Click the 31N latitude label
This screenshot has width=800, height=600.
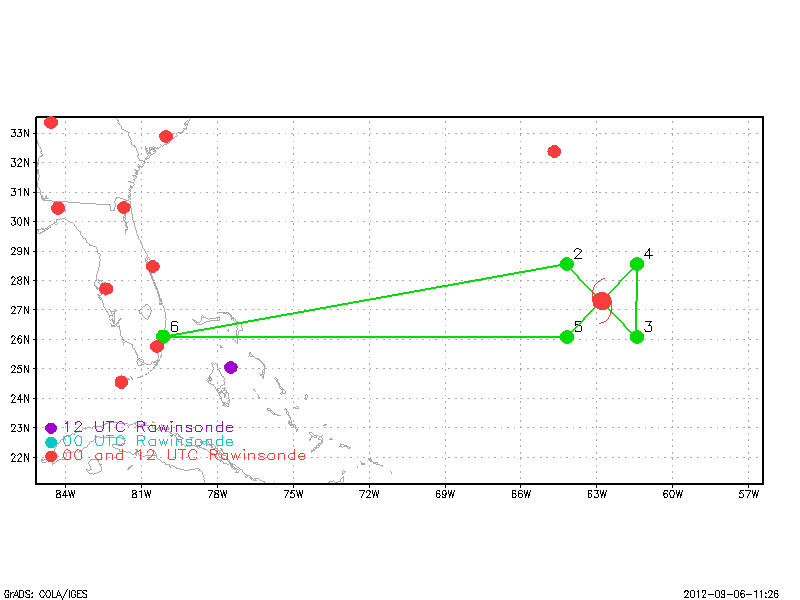[x=20, y=192]
